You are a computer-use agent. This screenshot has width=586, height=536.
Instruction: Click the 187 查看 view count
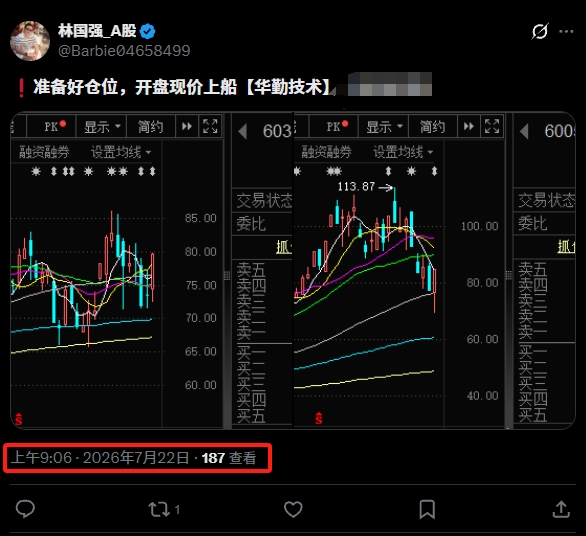229,458
